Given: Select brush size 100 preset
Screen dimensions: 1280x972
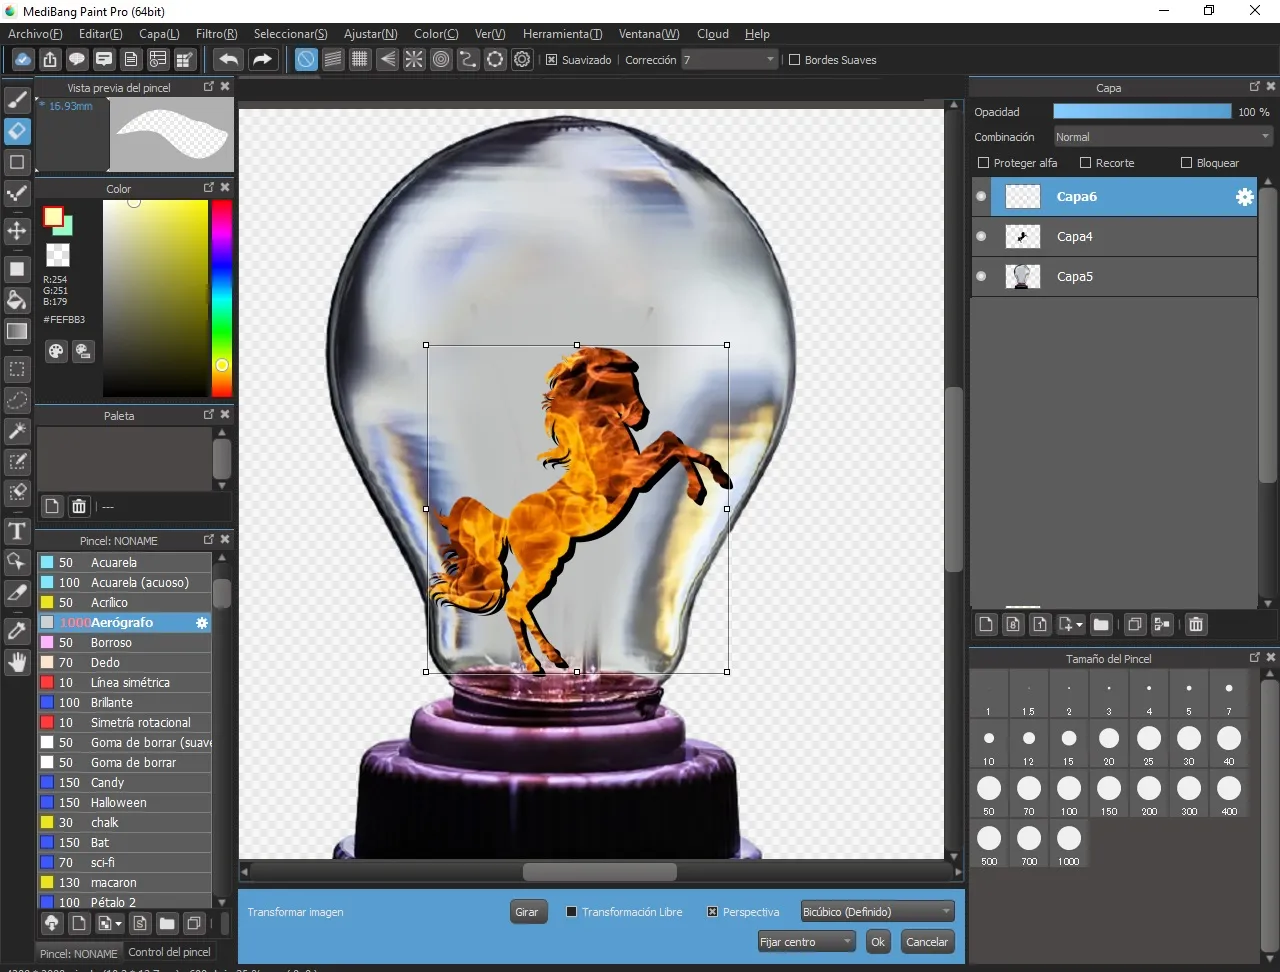Looking at the screenshot, I should (x=1069, y=795).
